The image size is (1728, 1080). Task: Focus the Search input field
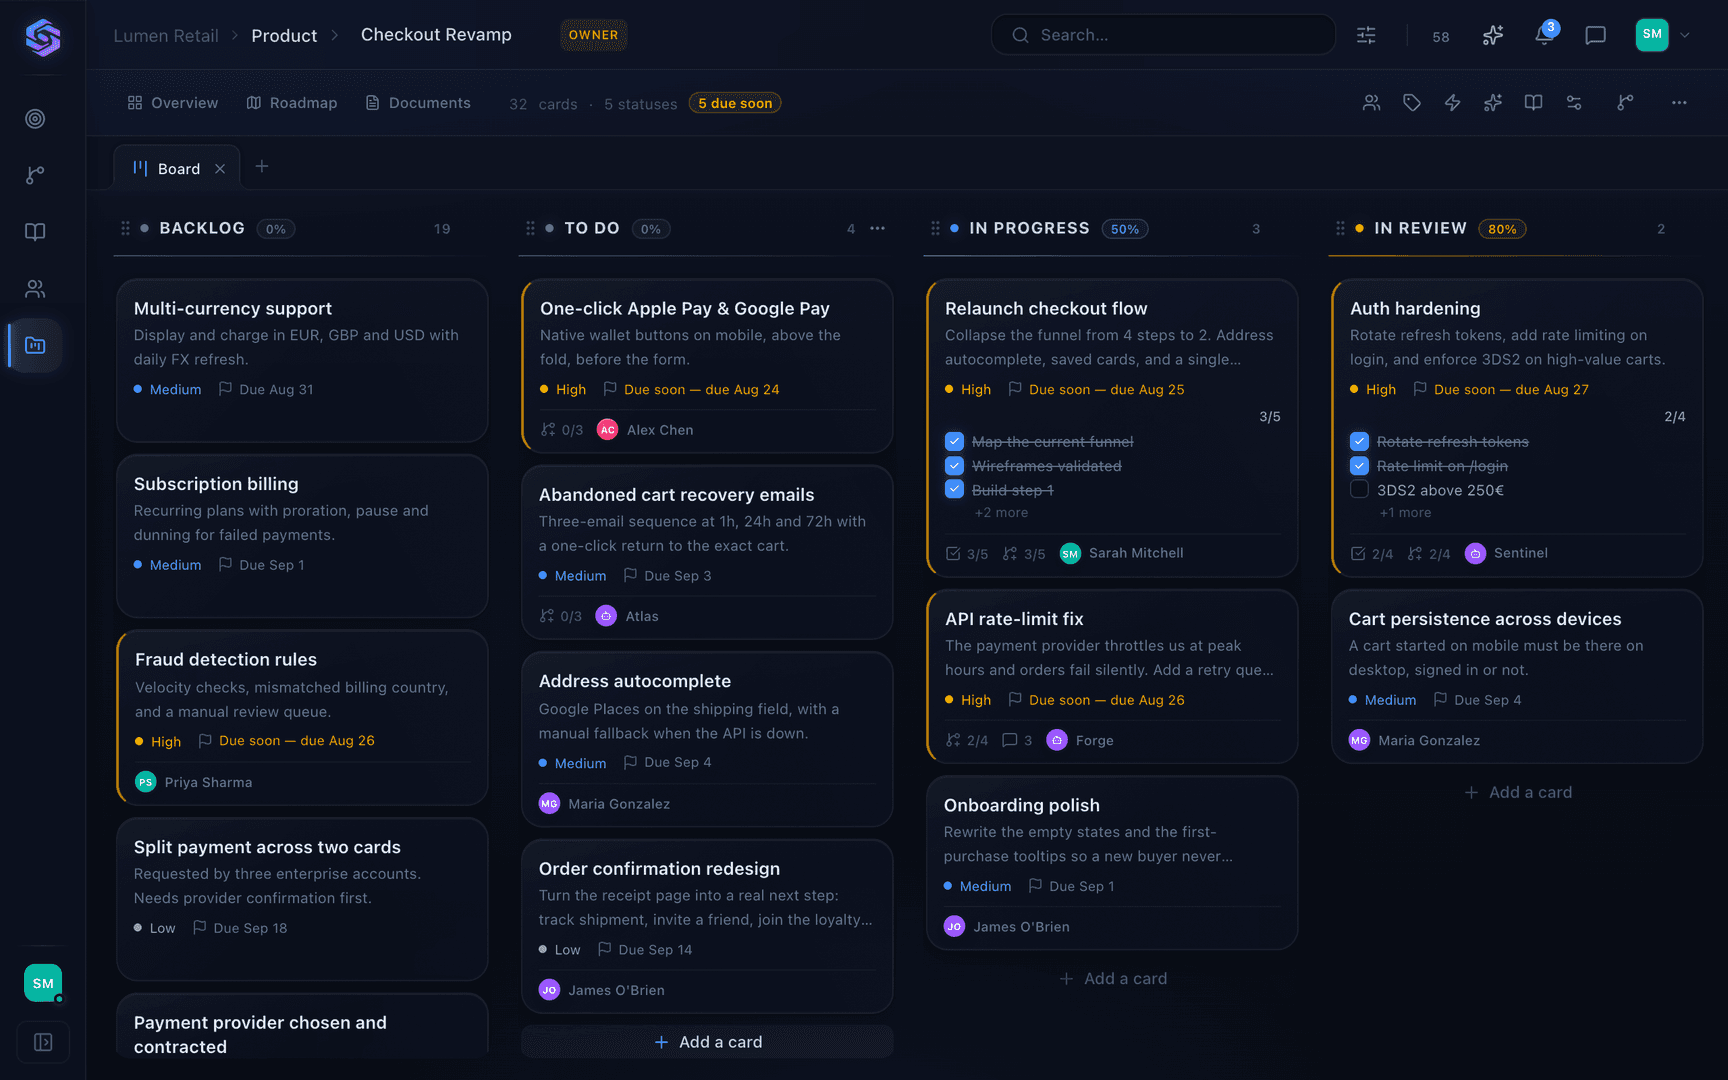[x=1163, y=35]
